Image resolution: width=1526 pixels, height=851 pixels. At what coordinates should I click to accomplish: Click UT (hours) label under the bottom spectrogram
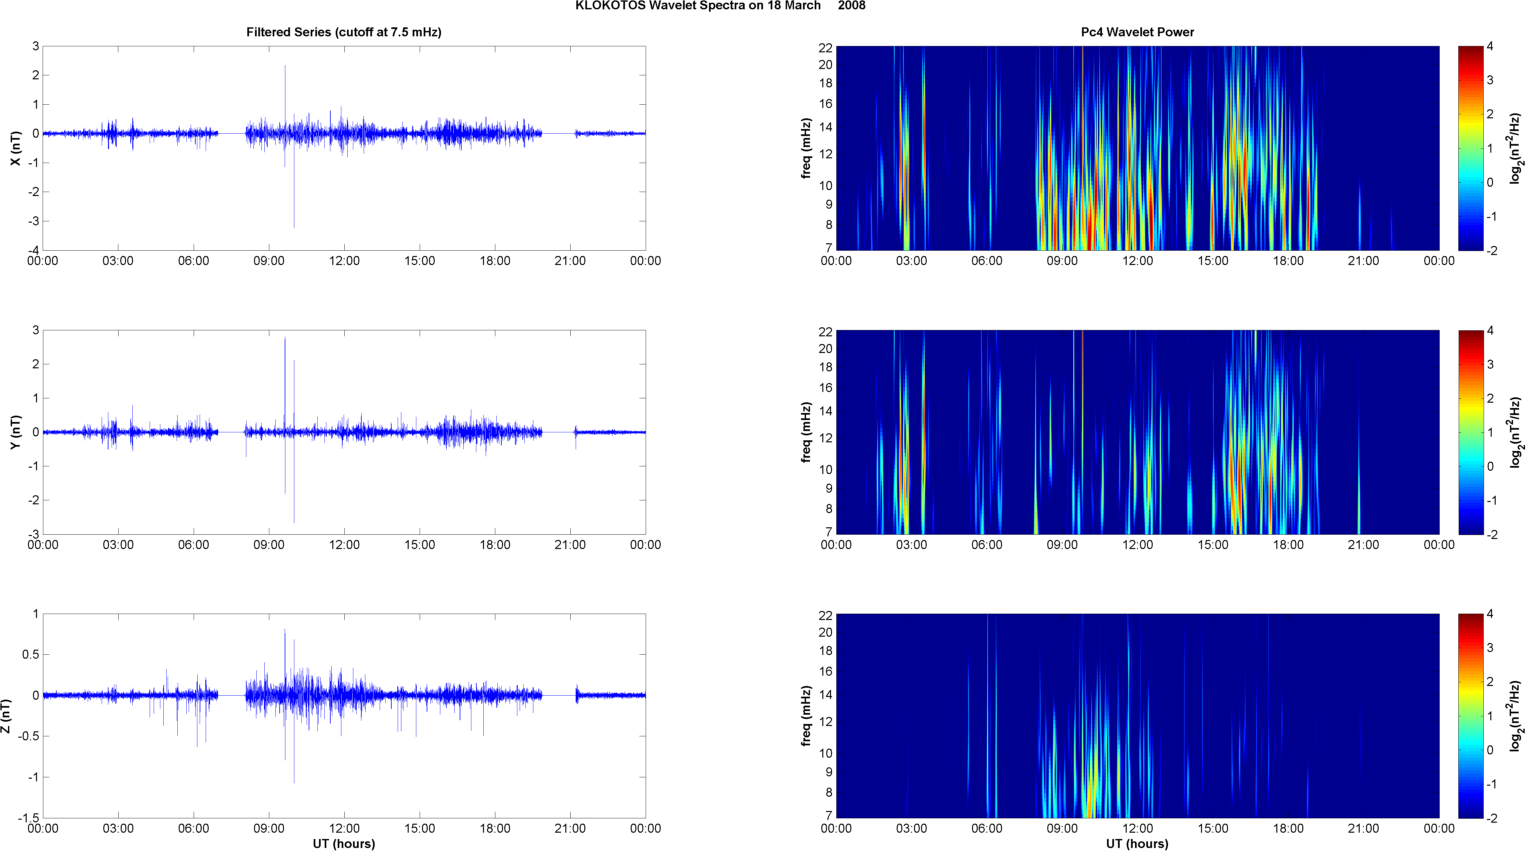coord(1137,844)
